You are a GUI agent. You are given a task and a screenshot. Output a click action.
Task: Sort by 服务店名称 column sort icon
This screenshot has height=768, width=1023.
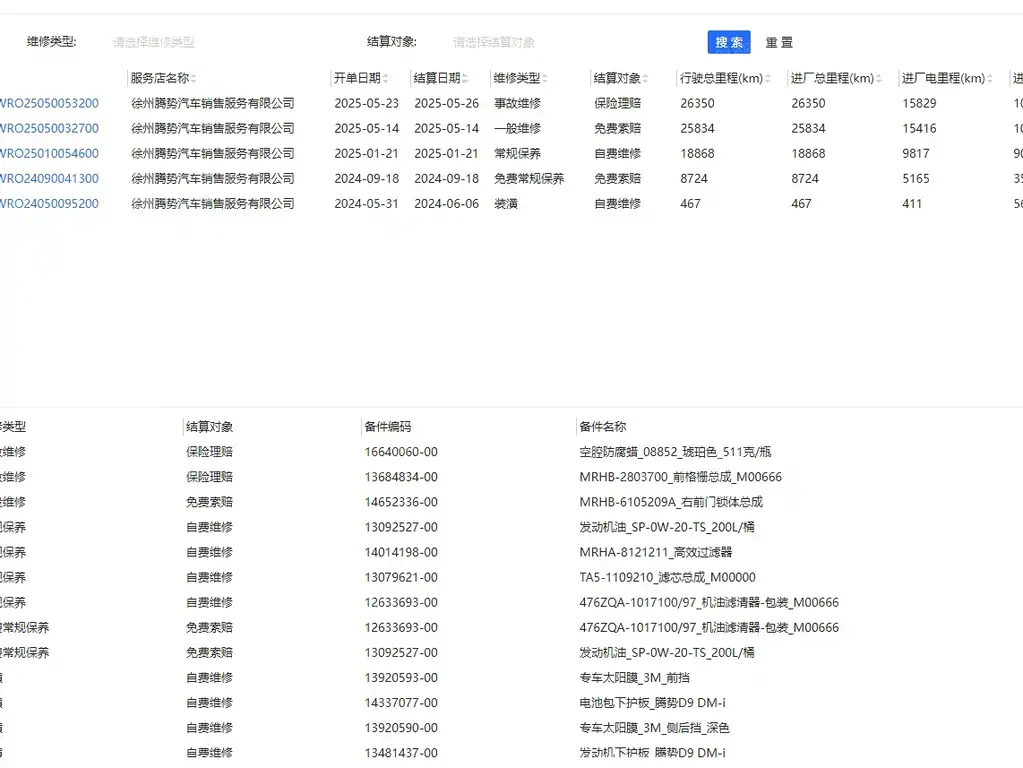194,78
